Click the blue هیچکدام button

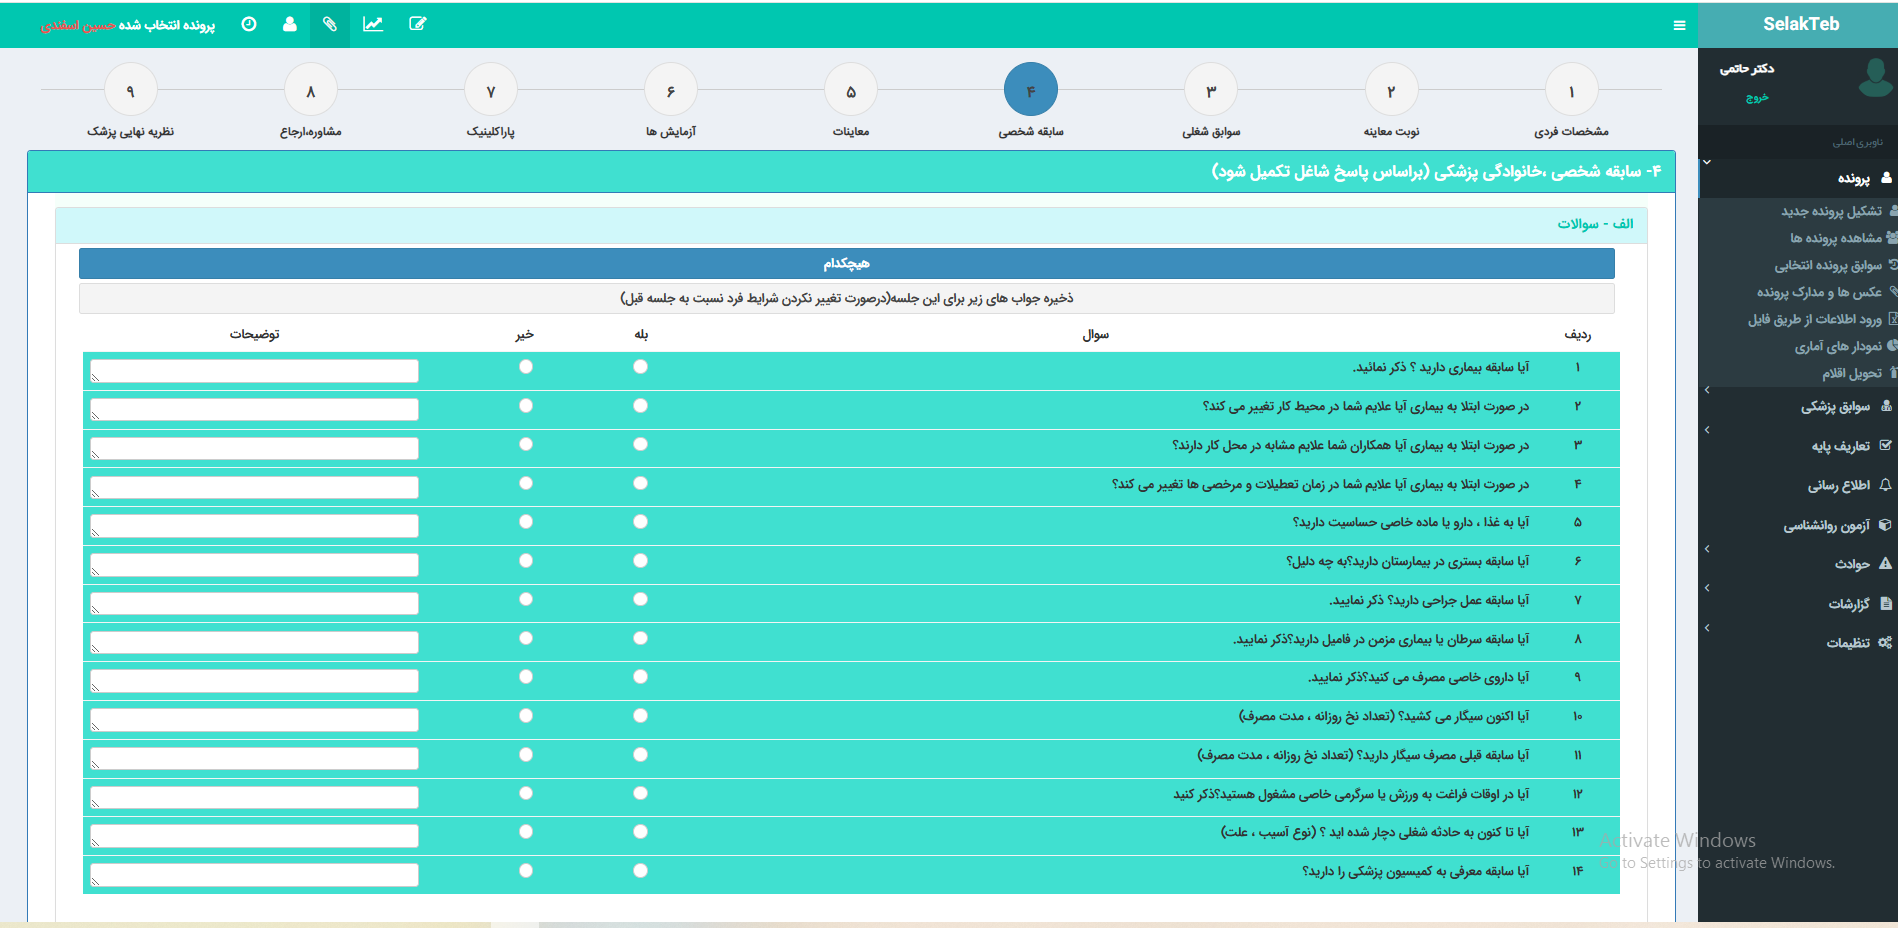(846, 263)
